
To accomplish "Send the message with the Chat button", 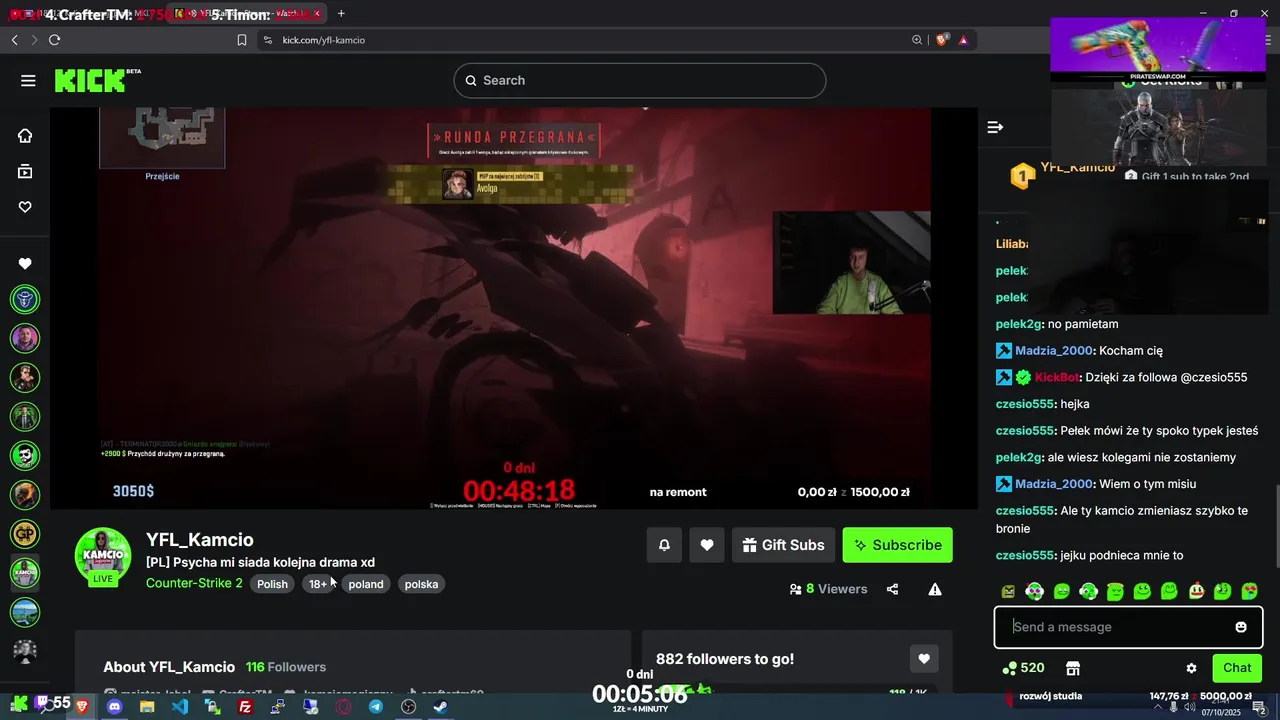I will click(1237, 668).
